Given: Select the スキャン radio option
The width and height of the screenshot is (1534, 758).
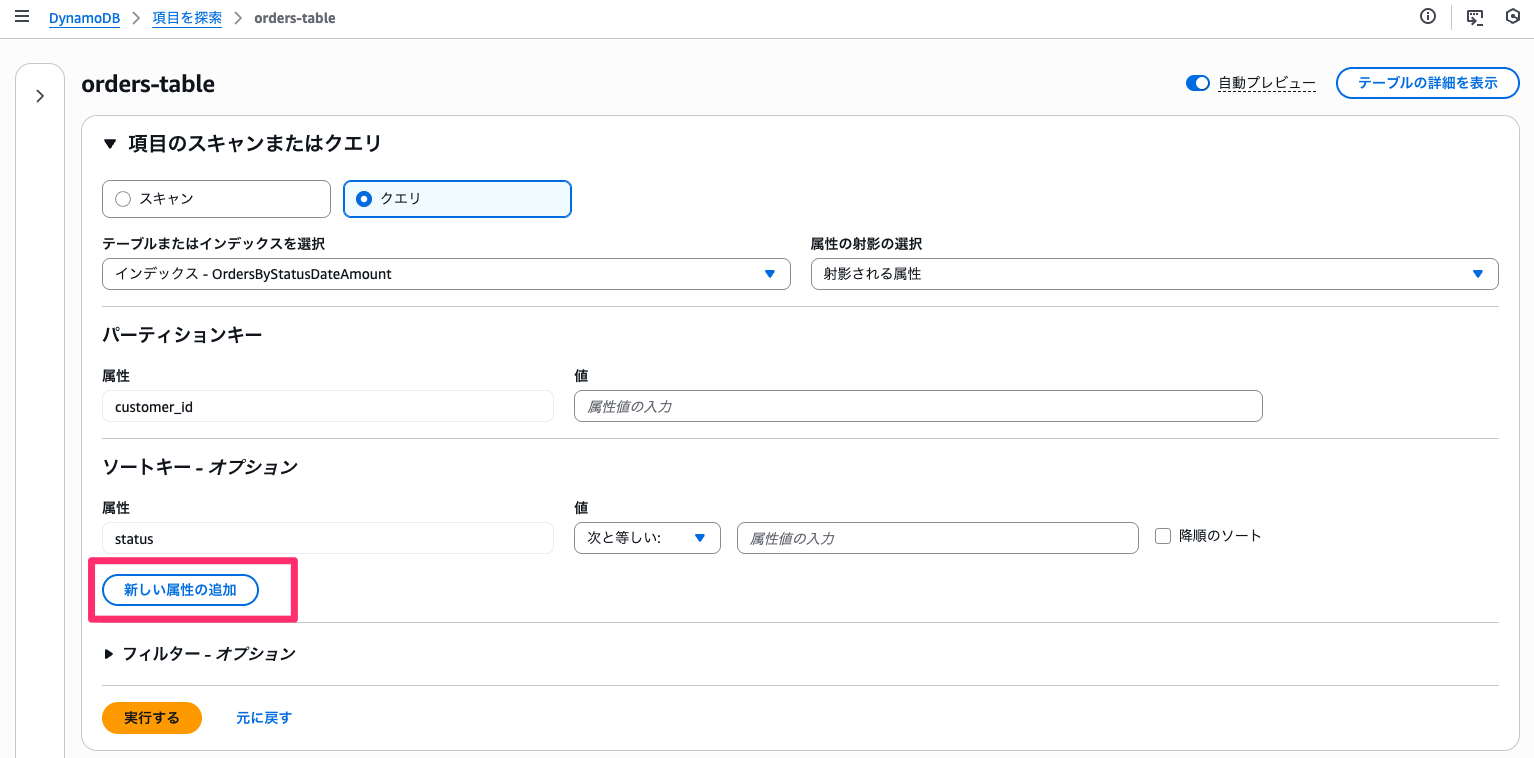Looking at the screenshot, I should (123, 199).
